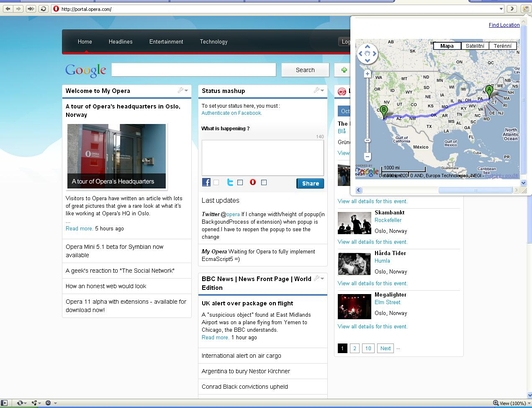Screen dimensions: 532x408
Task: Switch the map to Mapa view
Action: click(447, 46)
